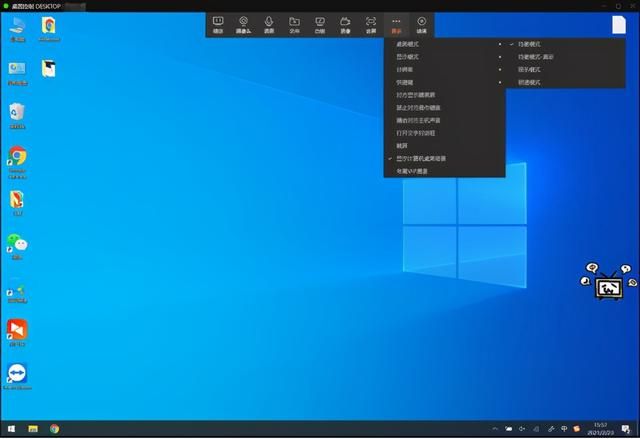Click the volume icon in the system tray
640x439 pixels.
click(x=522, y=429)
